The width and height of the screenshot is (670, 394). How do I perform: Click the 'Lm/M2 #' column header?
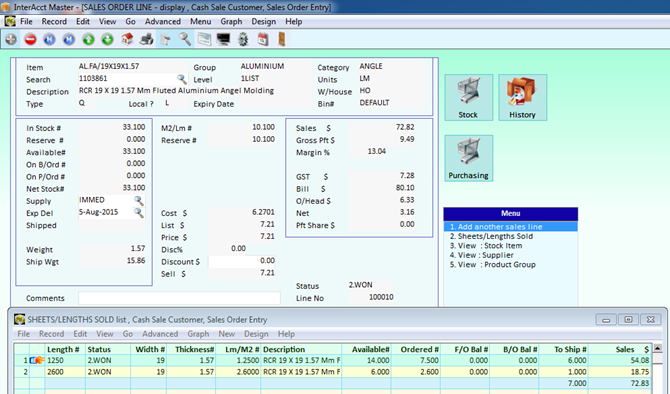[239, 349]
